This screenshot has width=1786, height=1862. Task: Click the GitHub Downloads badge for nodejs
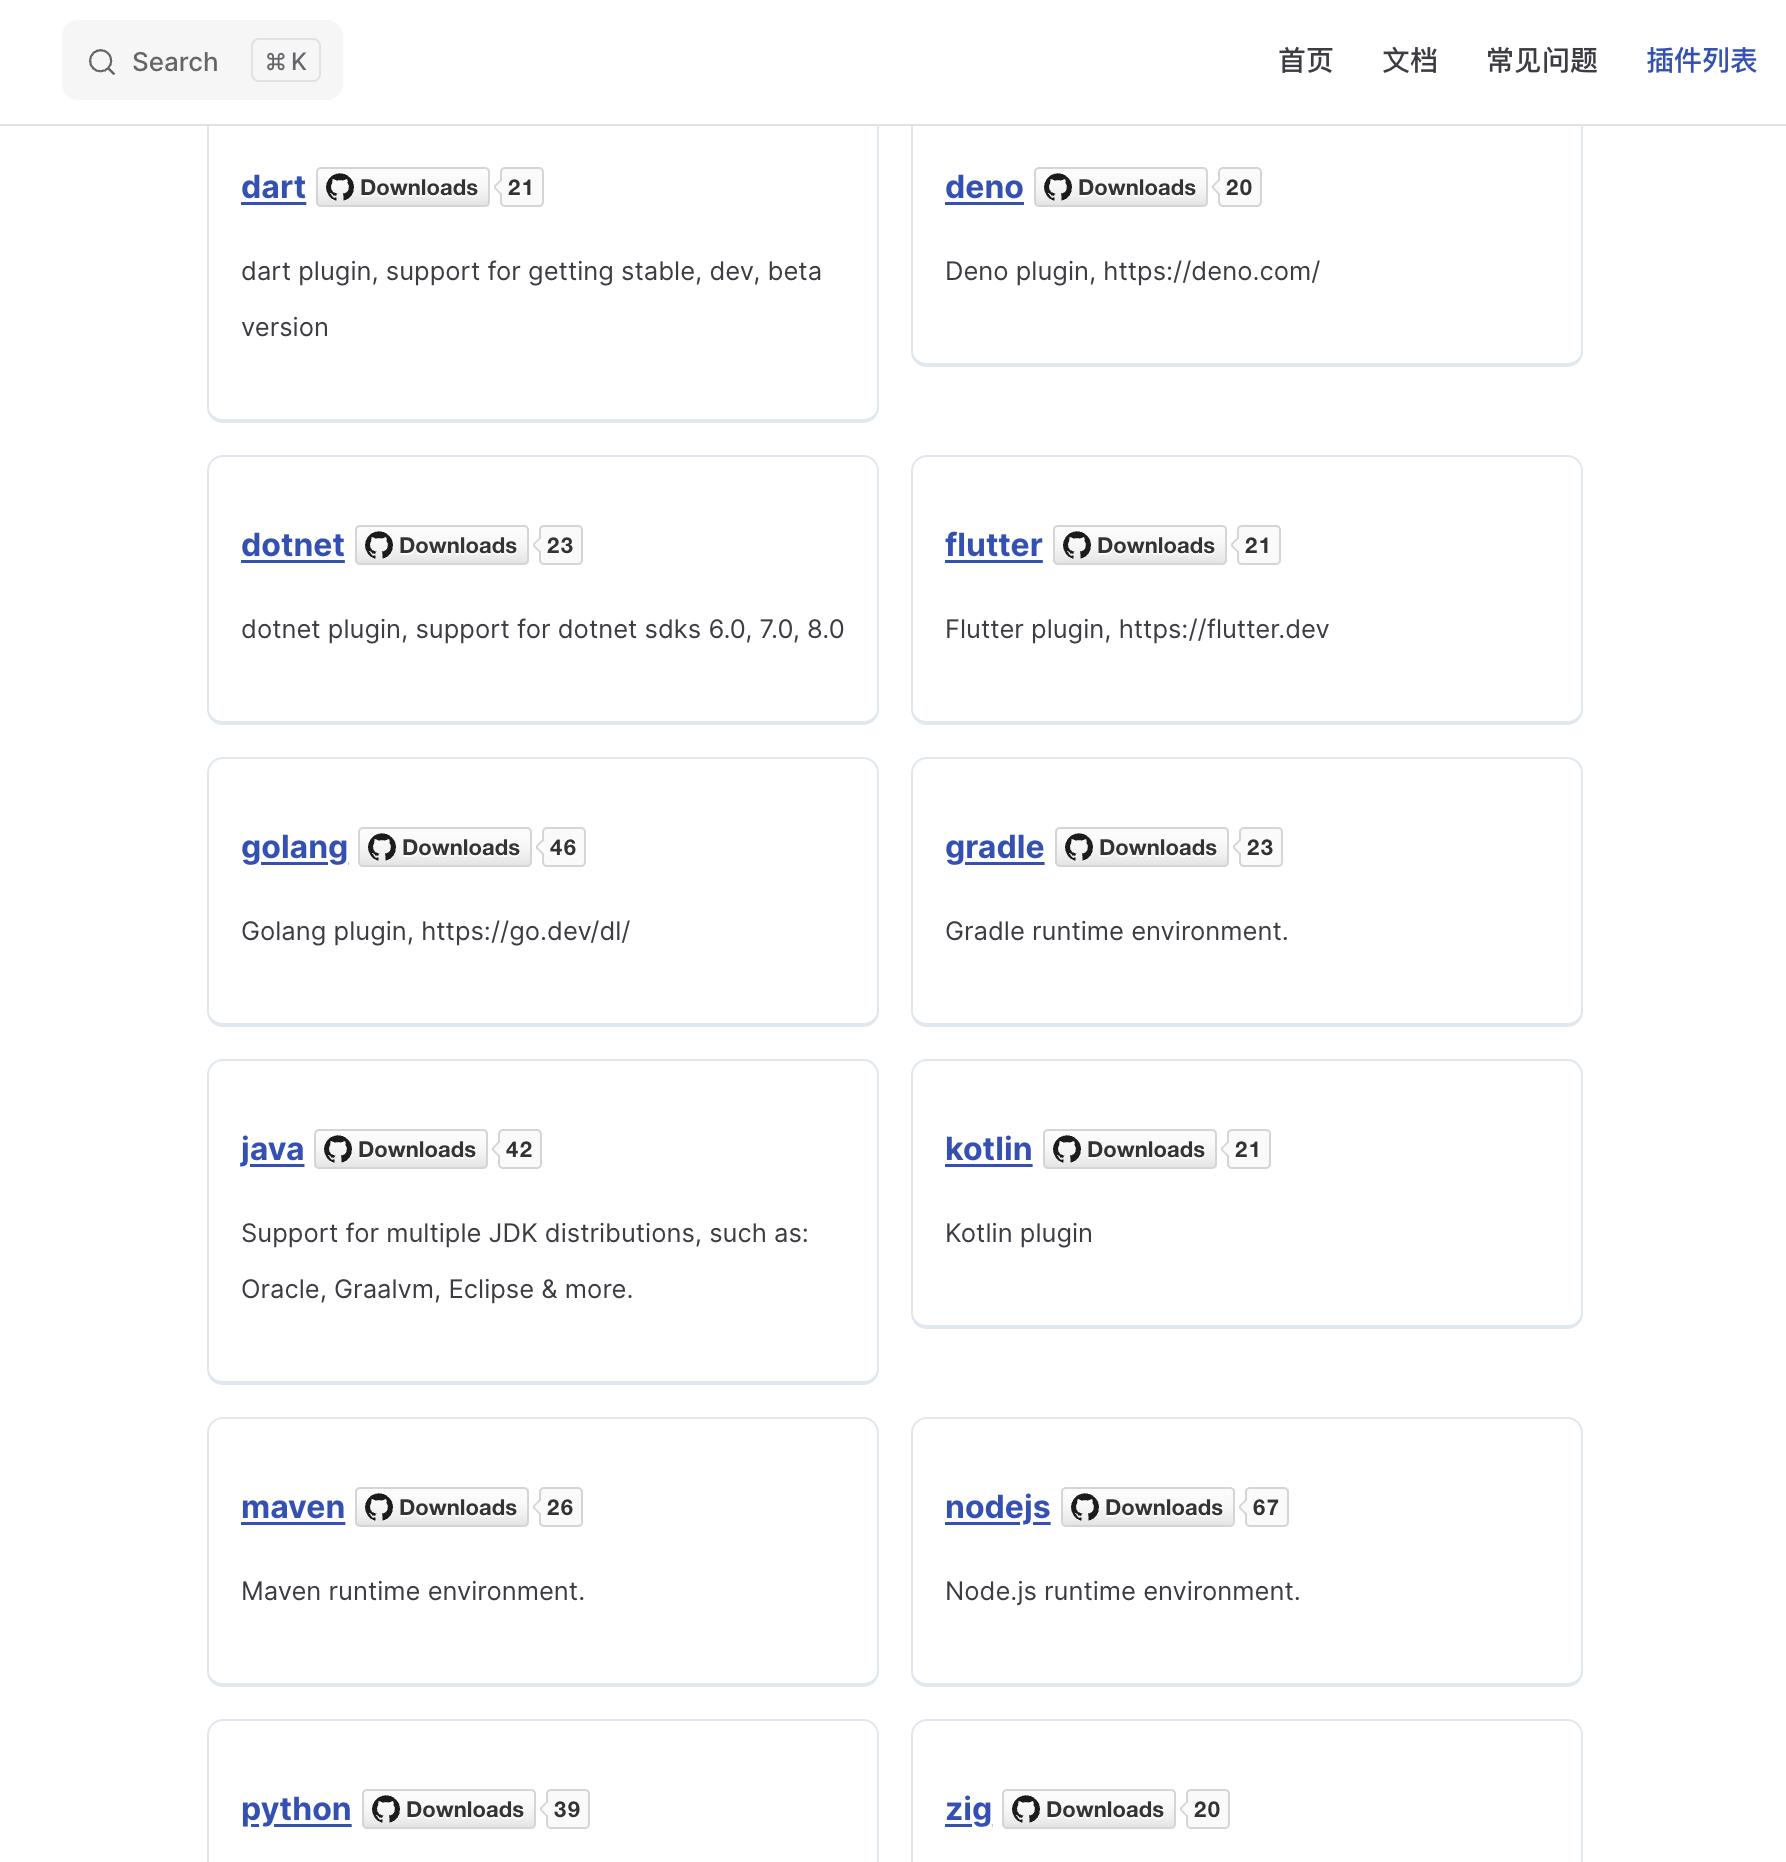pyautogui.click(x=1147, y=1507)
